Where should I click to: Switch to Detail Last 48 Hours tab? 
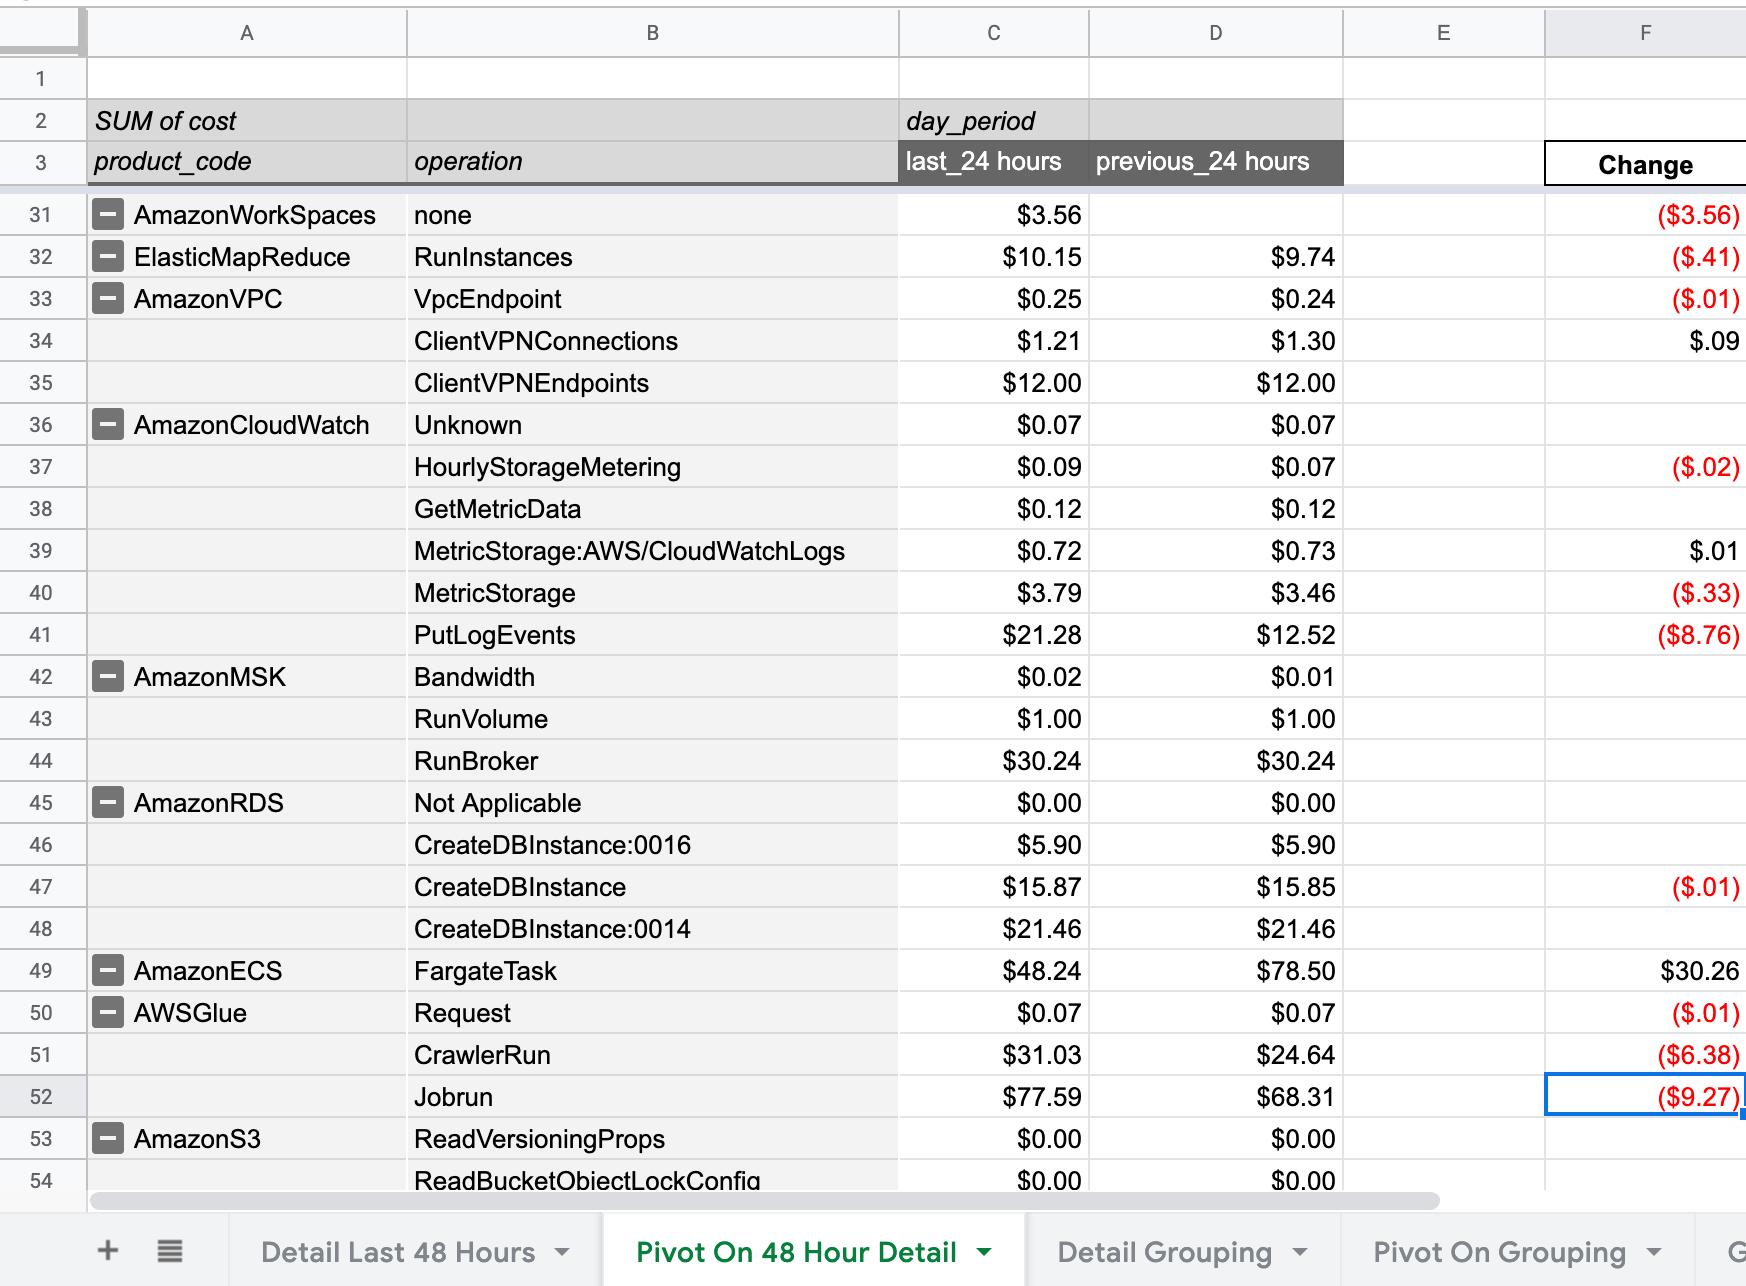(398, 1252)
